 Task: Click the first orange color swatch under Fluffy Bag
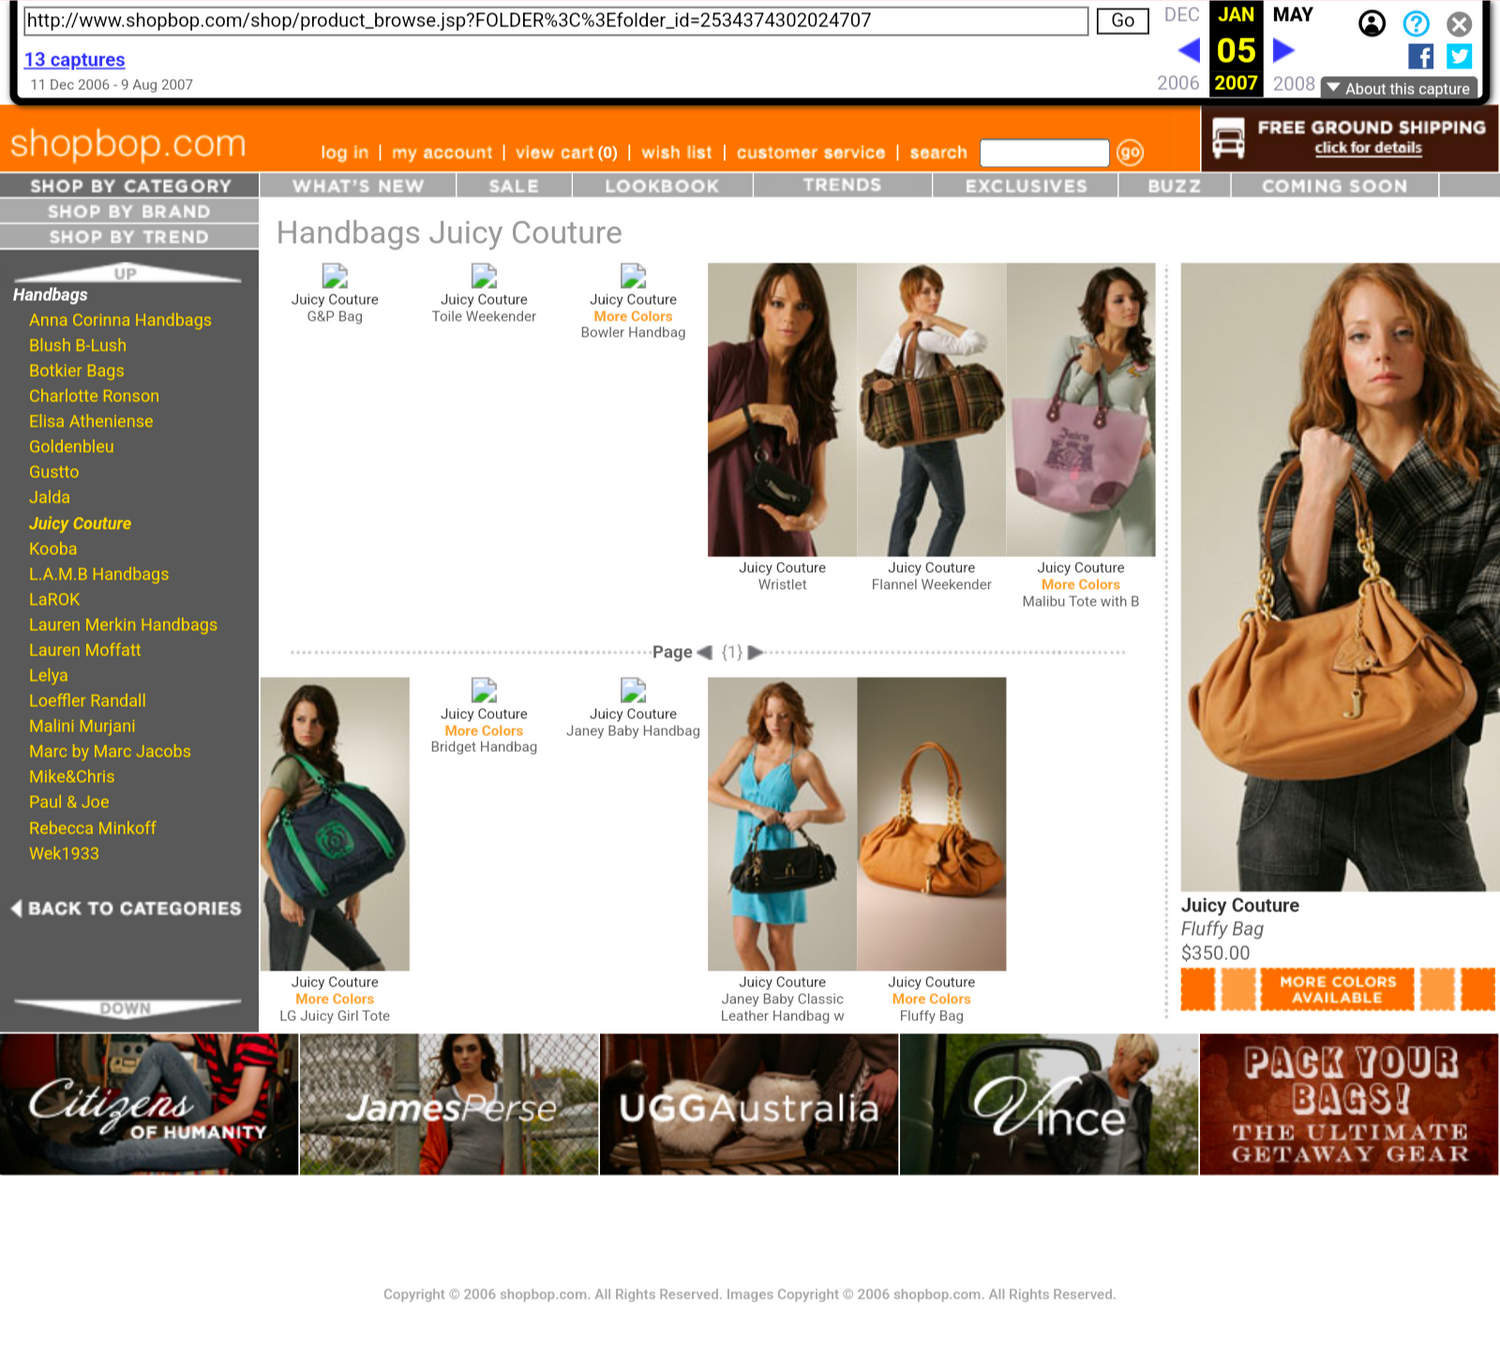point(1197,989)
